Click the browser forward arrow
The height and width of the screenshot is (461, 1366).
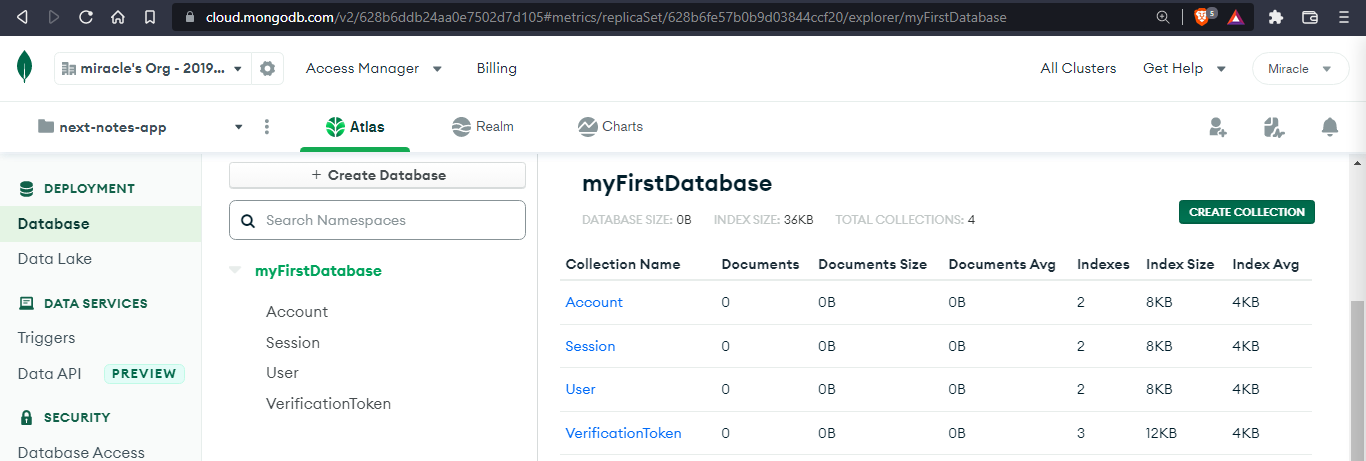[54, 17]
